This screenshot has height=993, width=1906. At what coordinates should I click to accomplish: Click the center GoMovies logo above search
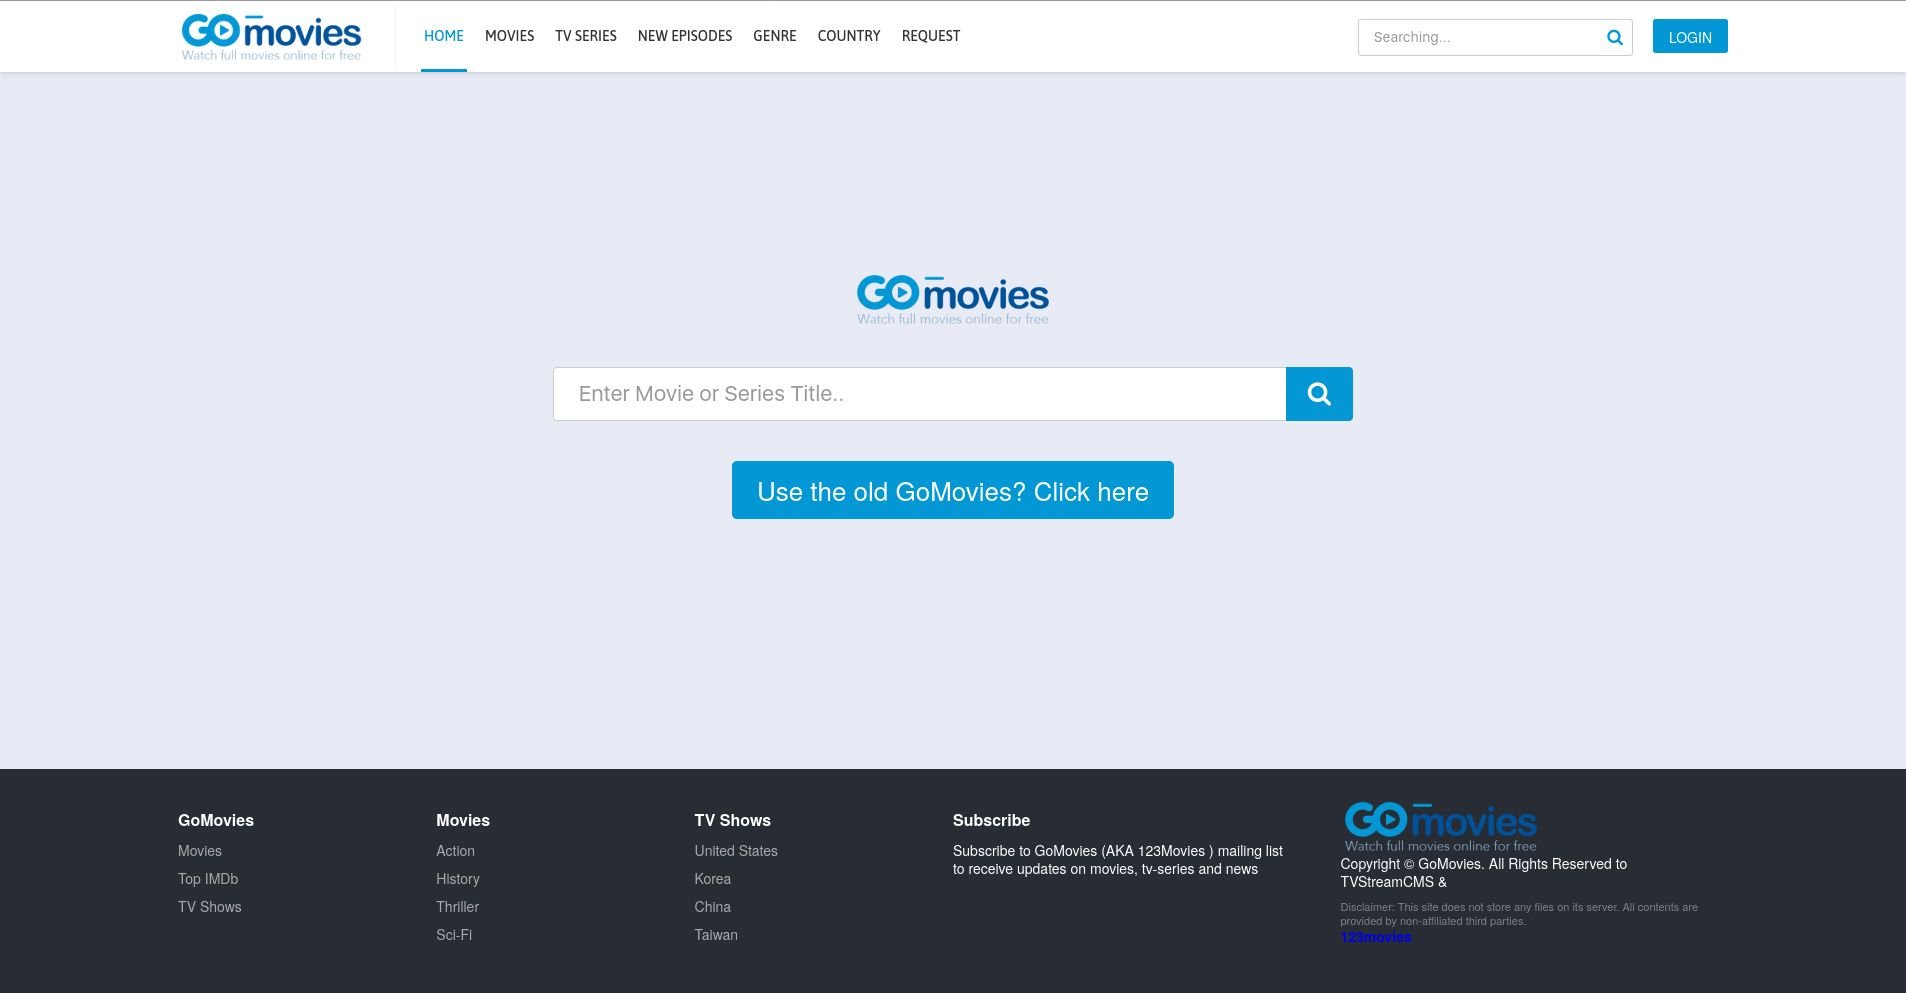click(x=953, y=300)
